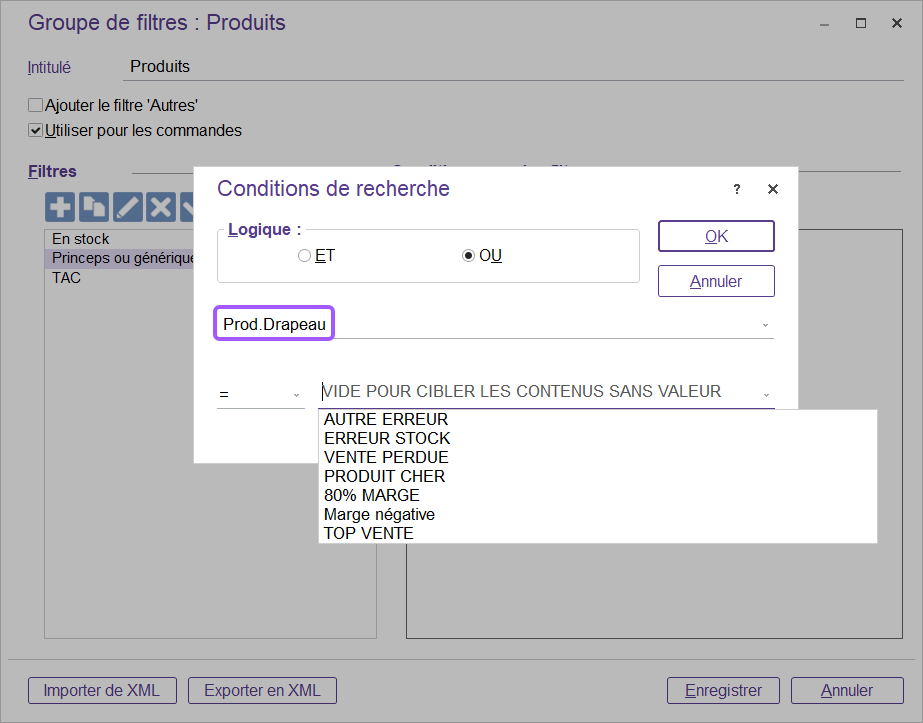This screenshot has width=923, height=723.
Task: Choose ERREUR STOCK from the list
Action: click(x=387, y=438)
